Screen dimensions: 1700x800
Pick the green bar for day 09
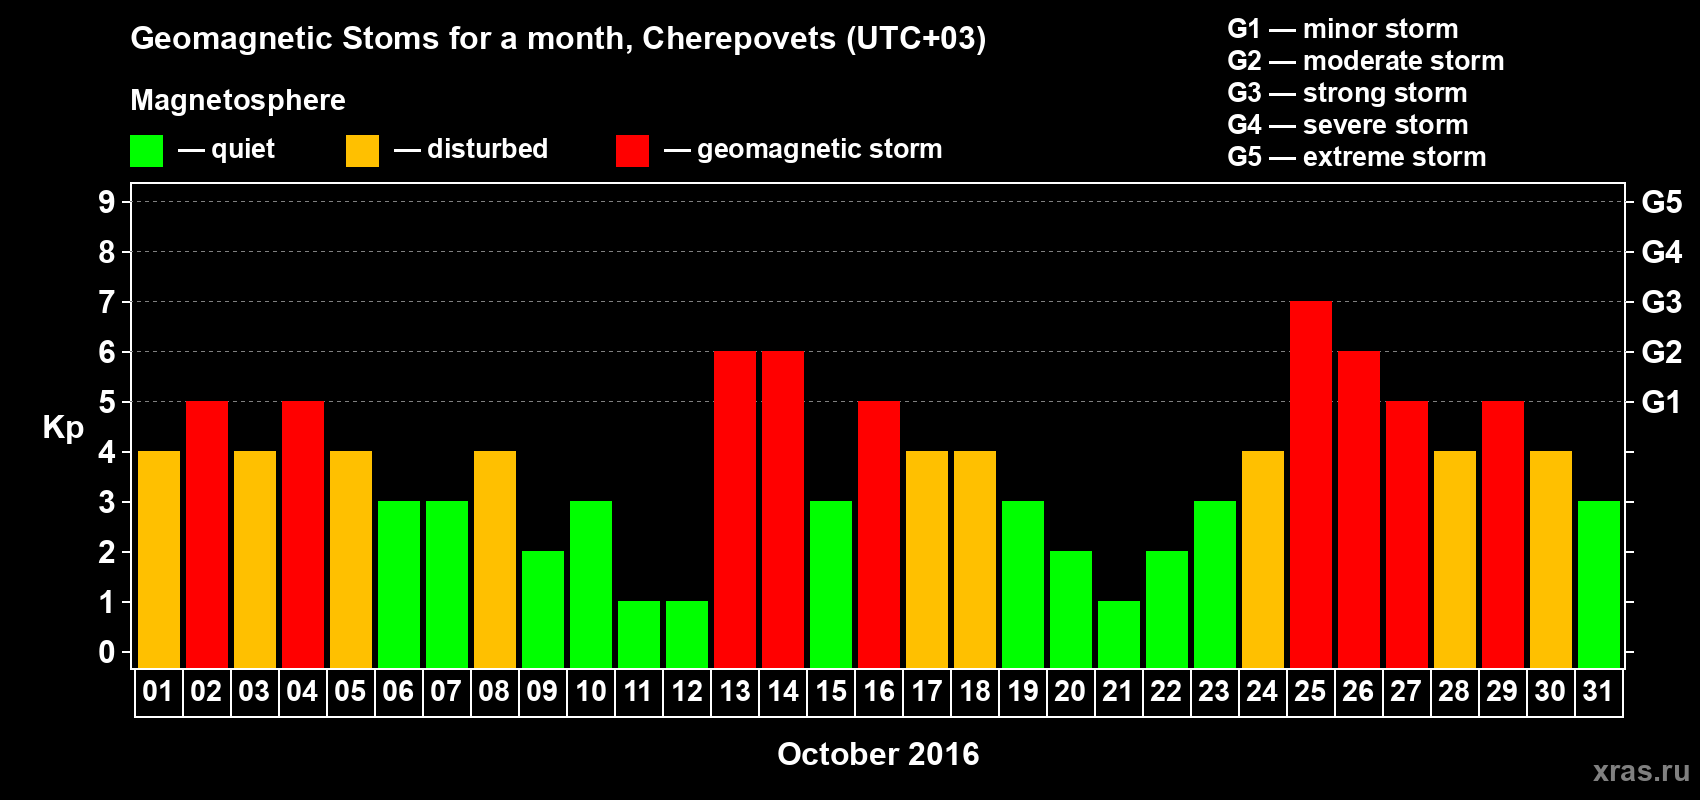543,609
